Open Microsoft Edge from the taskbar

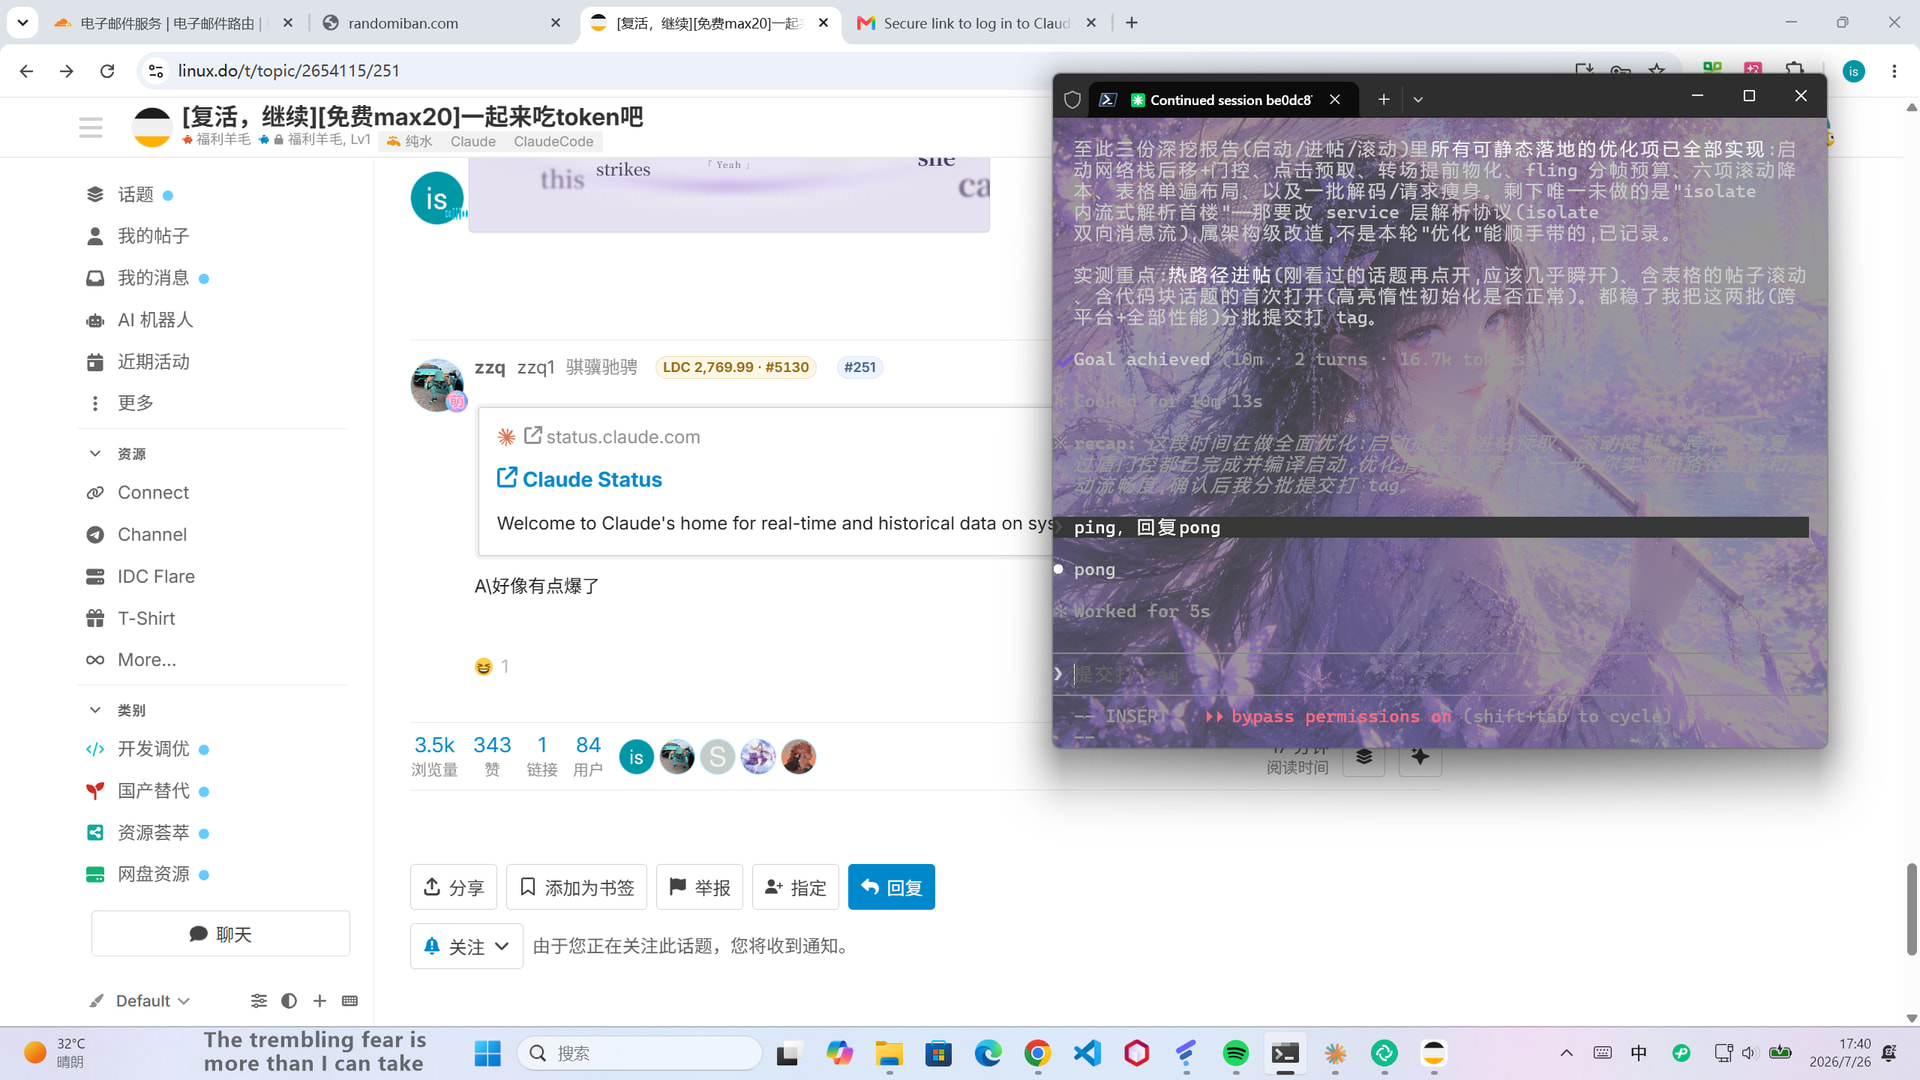coord(988,1053)
